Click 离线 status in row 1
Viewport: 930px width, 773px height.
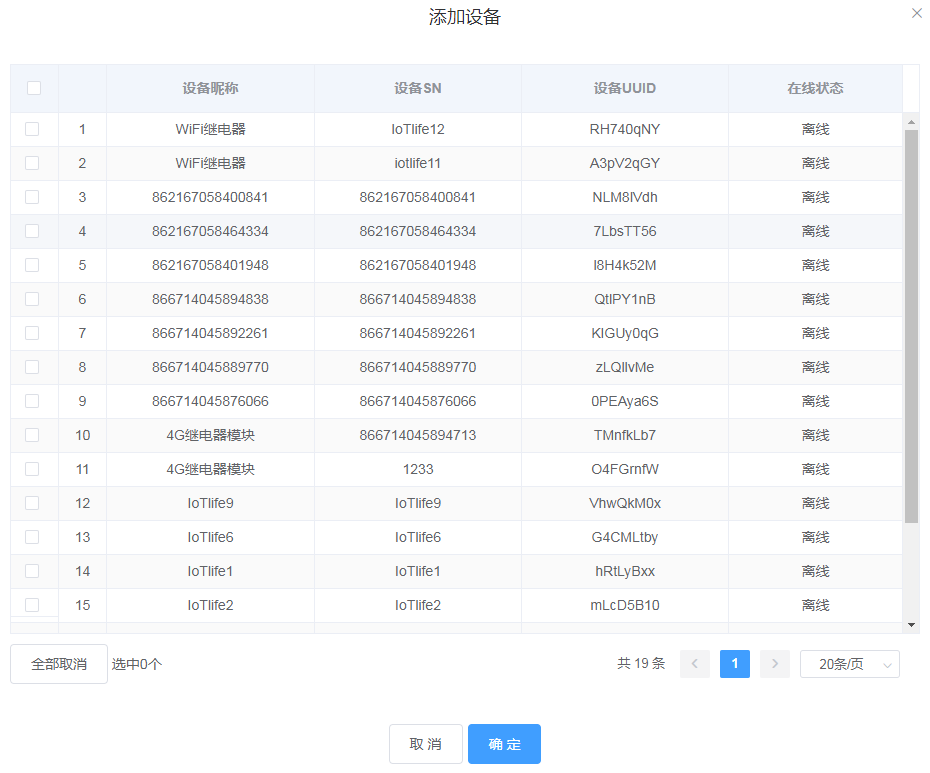[815, 129]
